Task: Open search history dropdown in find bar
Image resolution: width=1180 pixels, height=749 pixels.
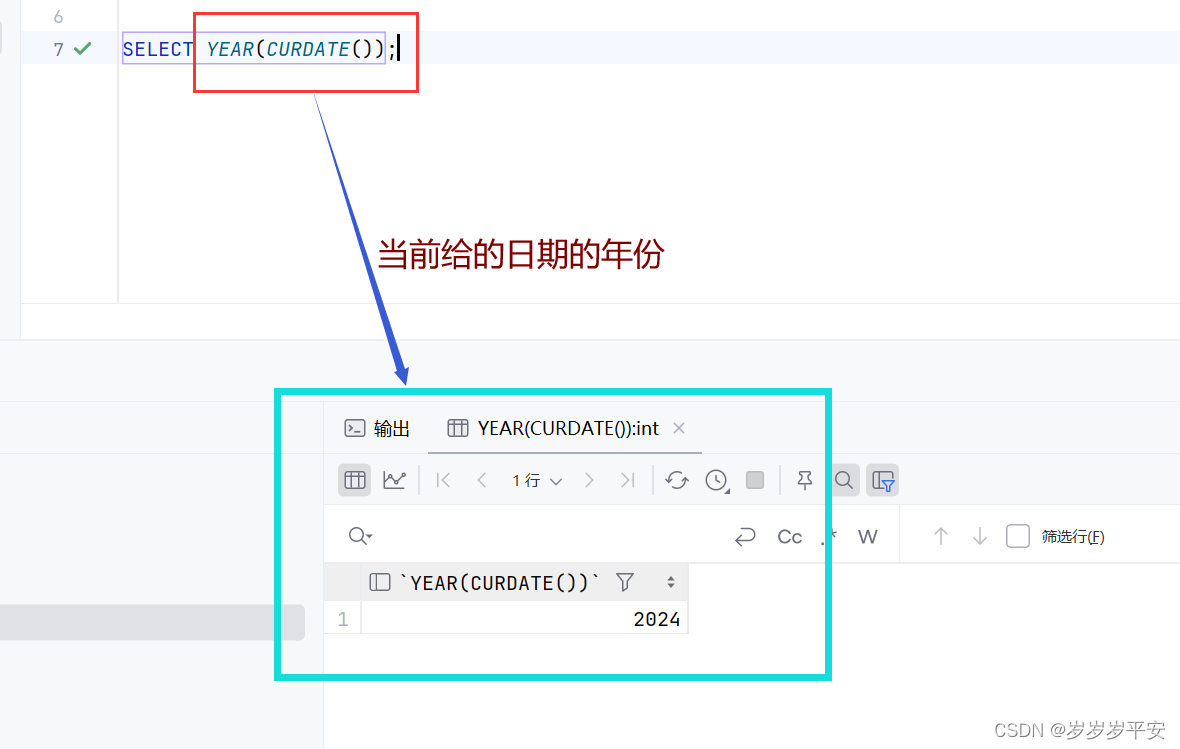Action: pos(360,536)
